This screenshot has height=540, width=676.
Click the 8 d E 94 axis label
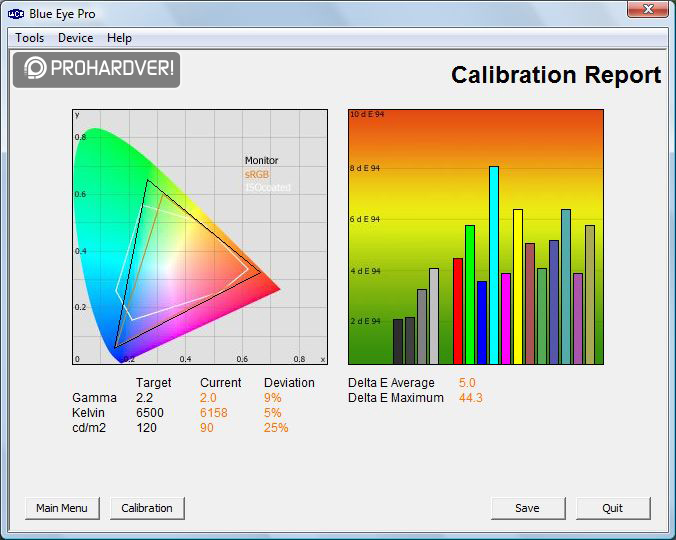click(365, 168)
